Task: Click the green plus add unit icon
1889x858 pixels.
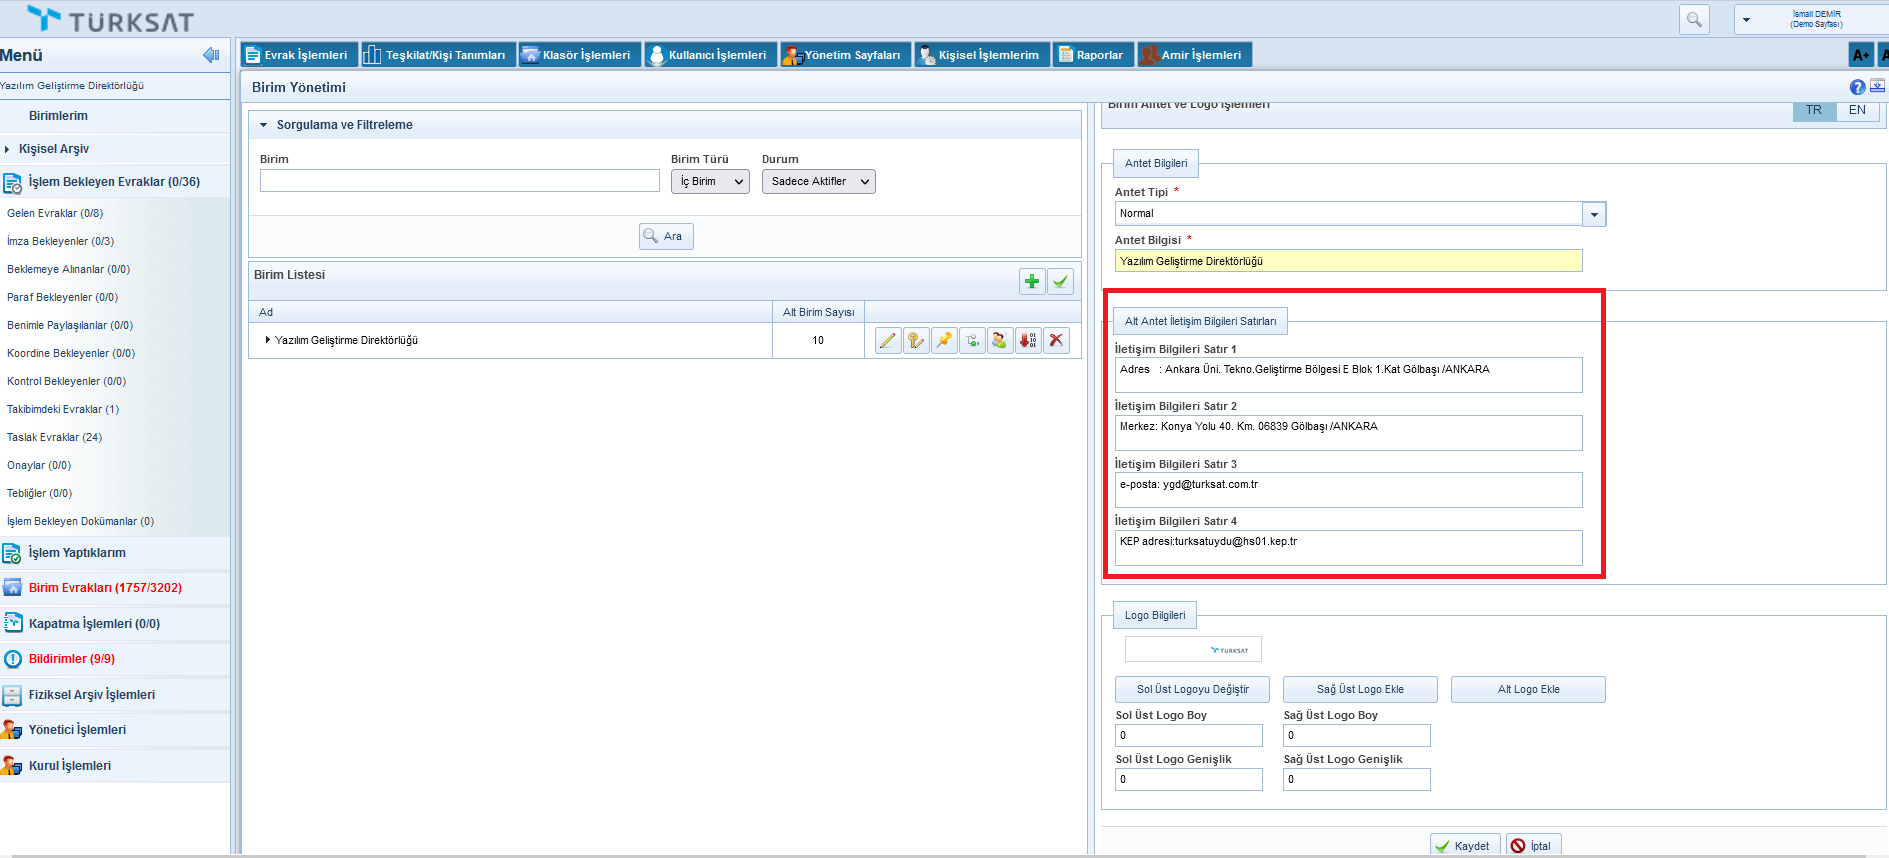Action: (1032, 282)
